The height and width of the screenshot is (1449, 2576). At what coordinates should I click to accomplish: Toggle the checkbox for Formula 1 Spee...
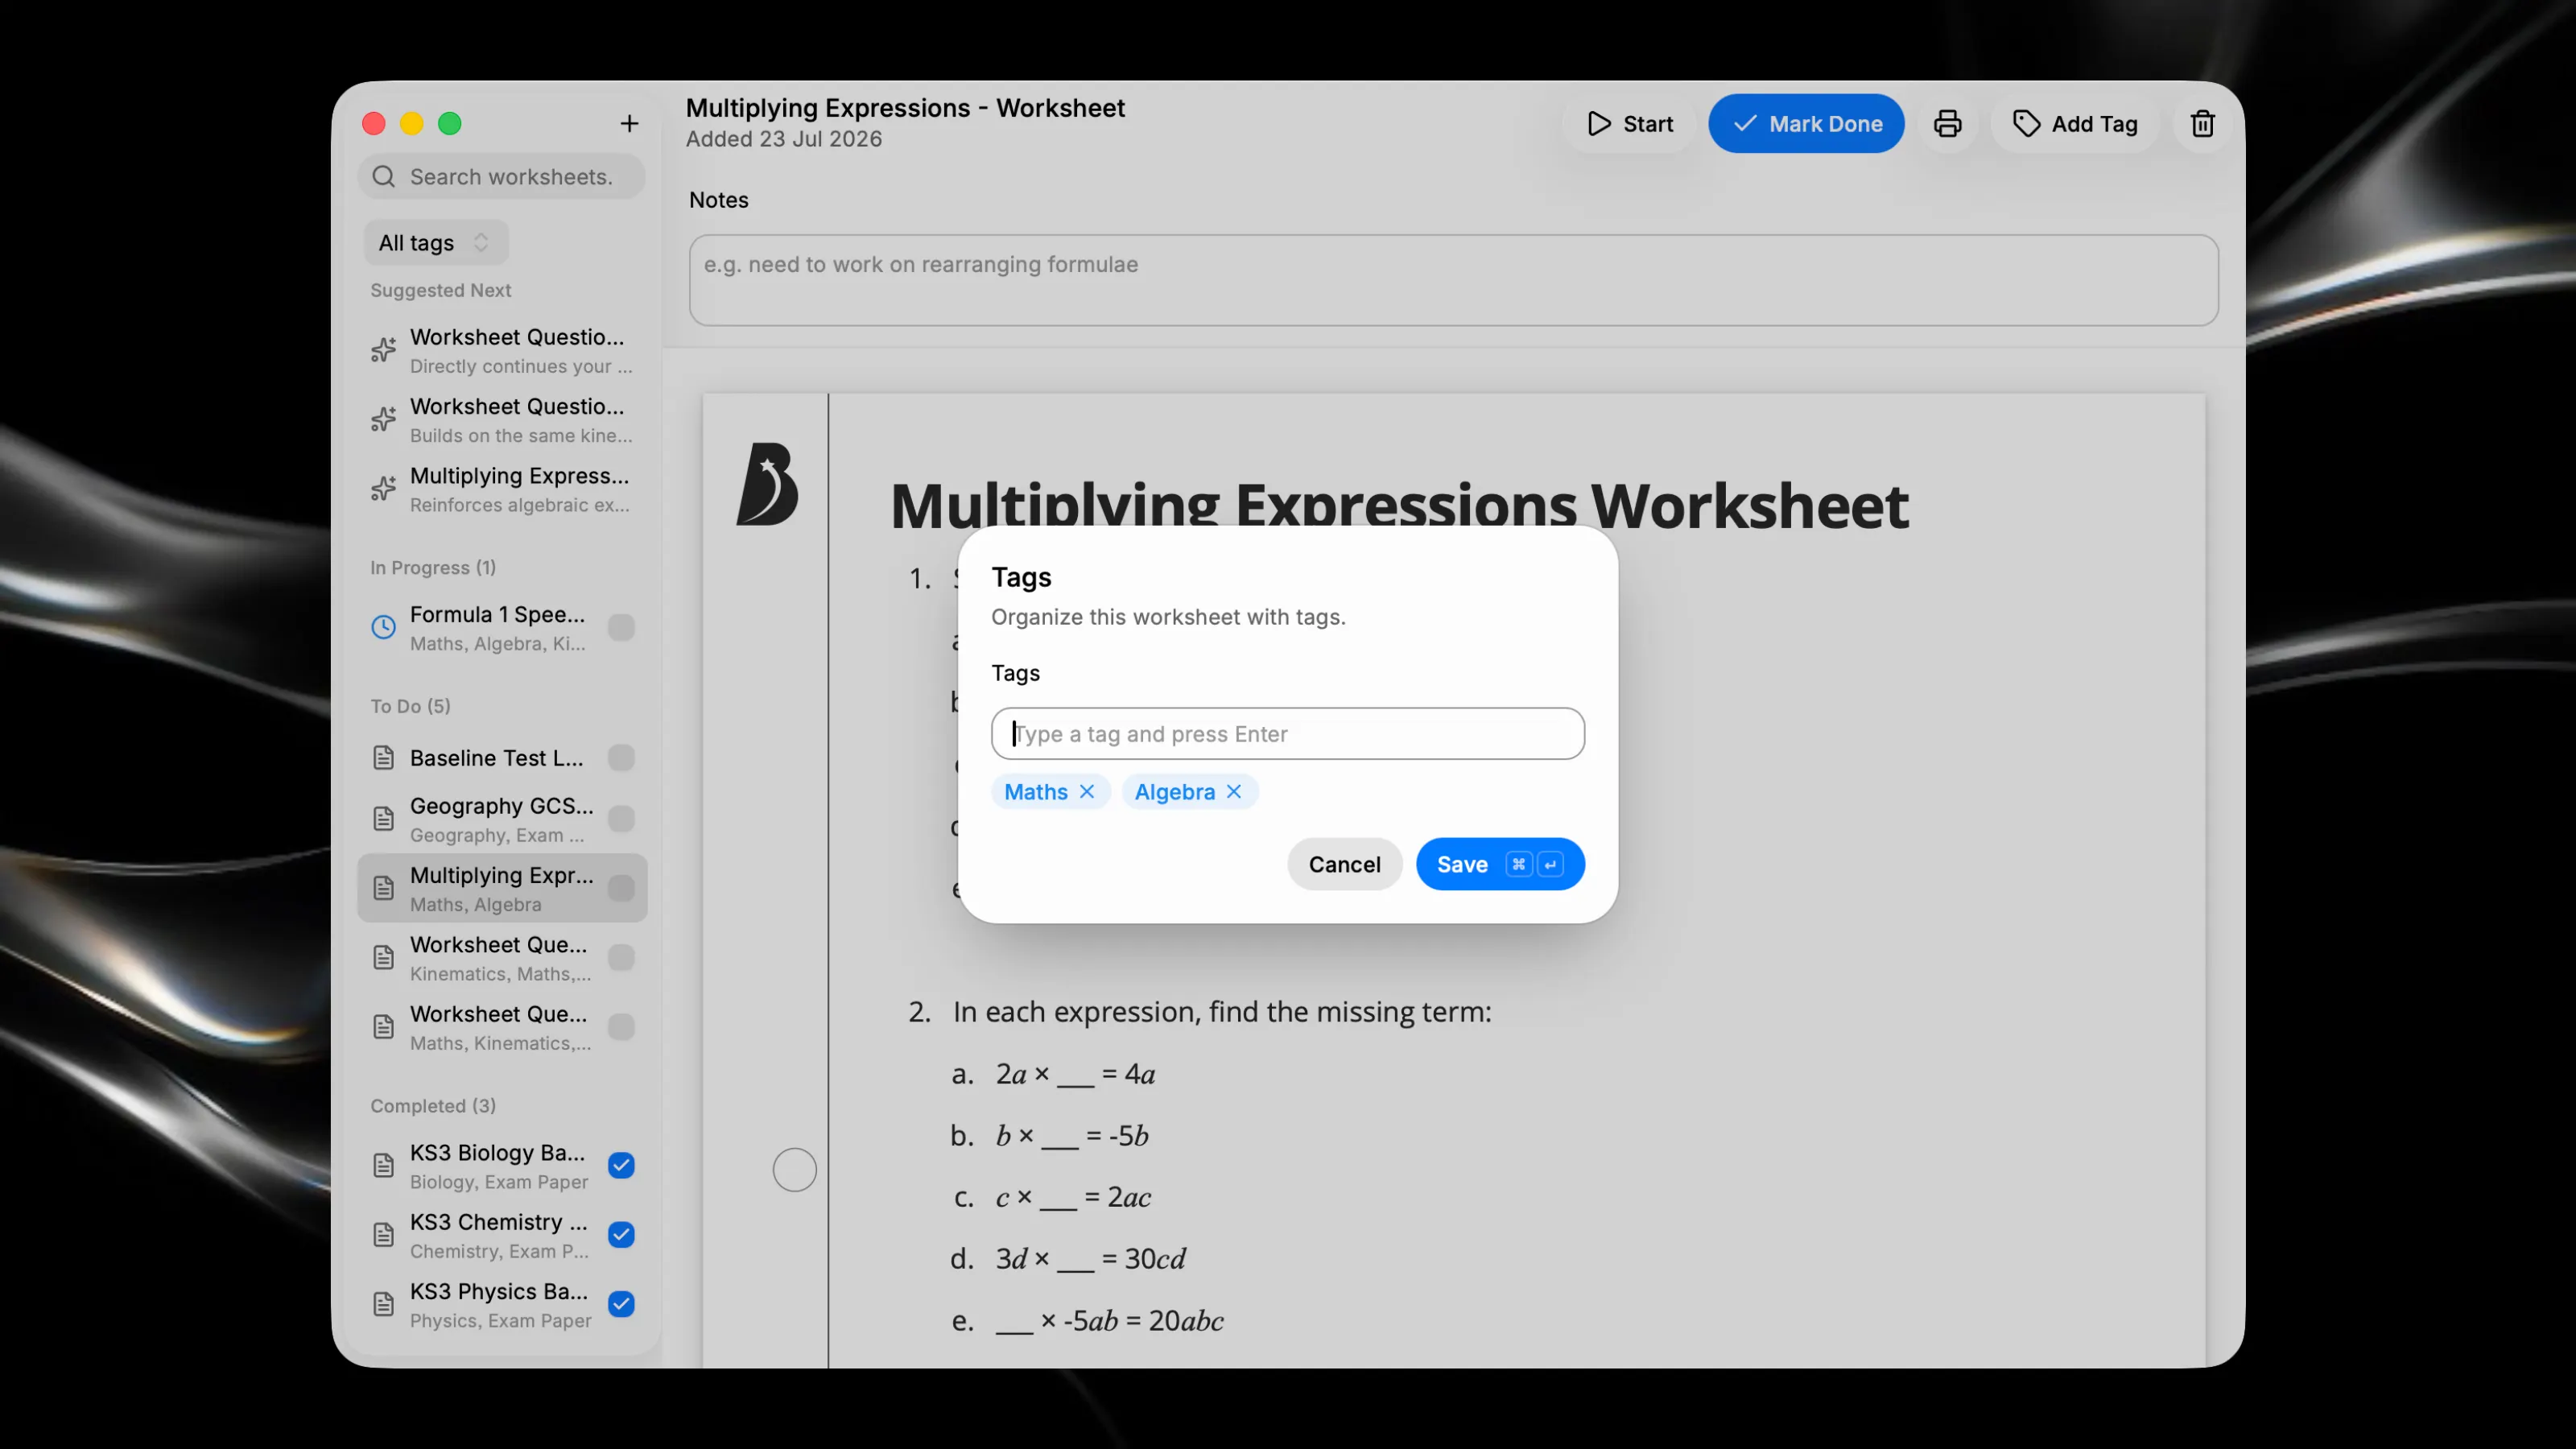tap(621, 627)
